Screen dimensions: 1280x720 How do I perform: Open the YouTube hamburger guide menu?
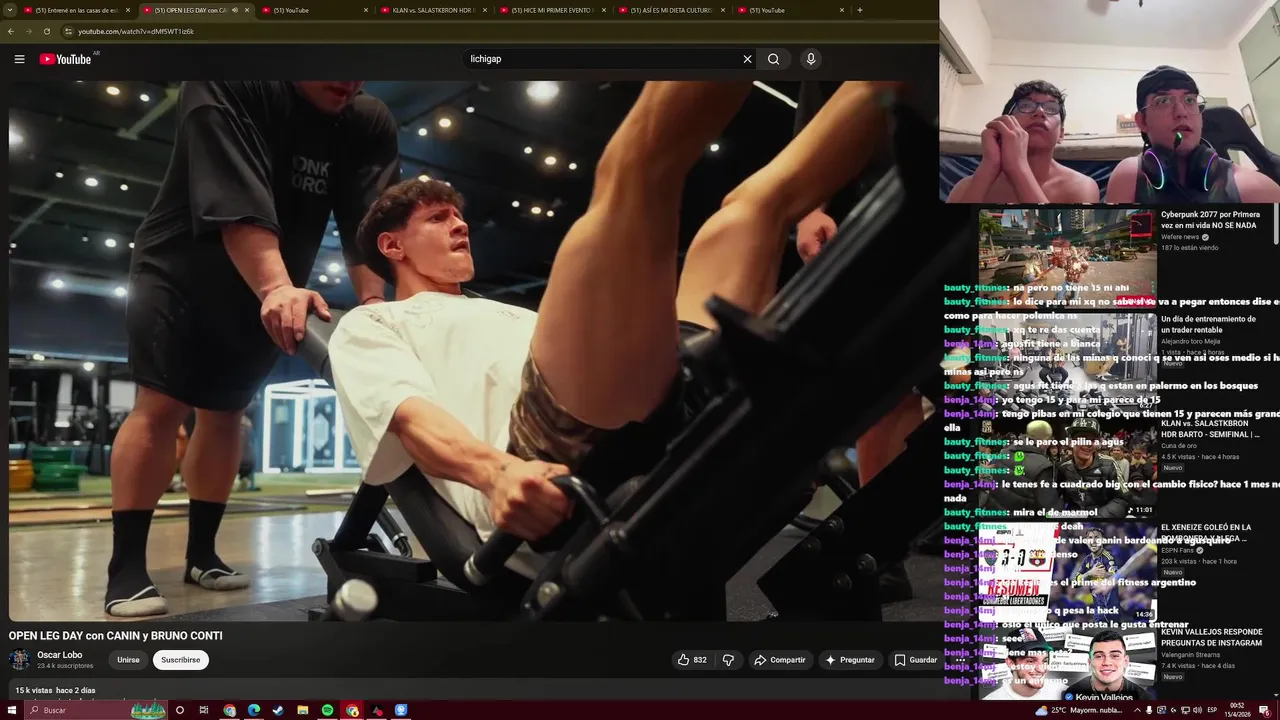pyautogui.click(x=19, y=59)
